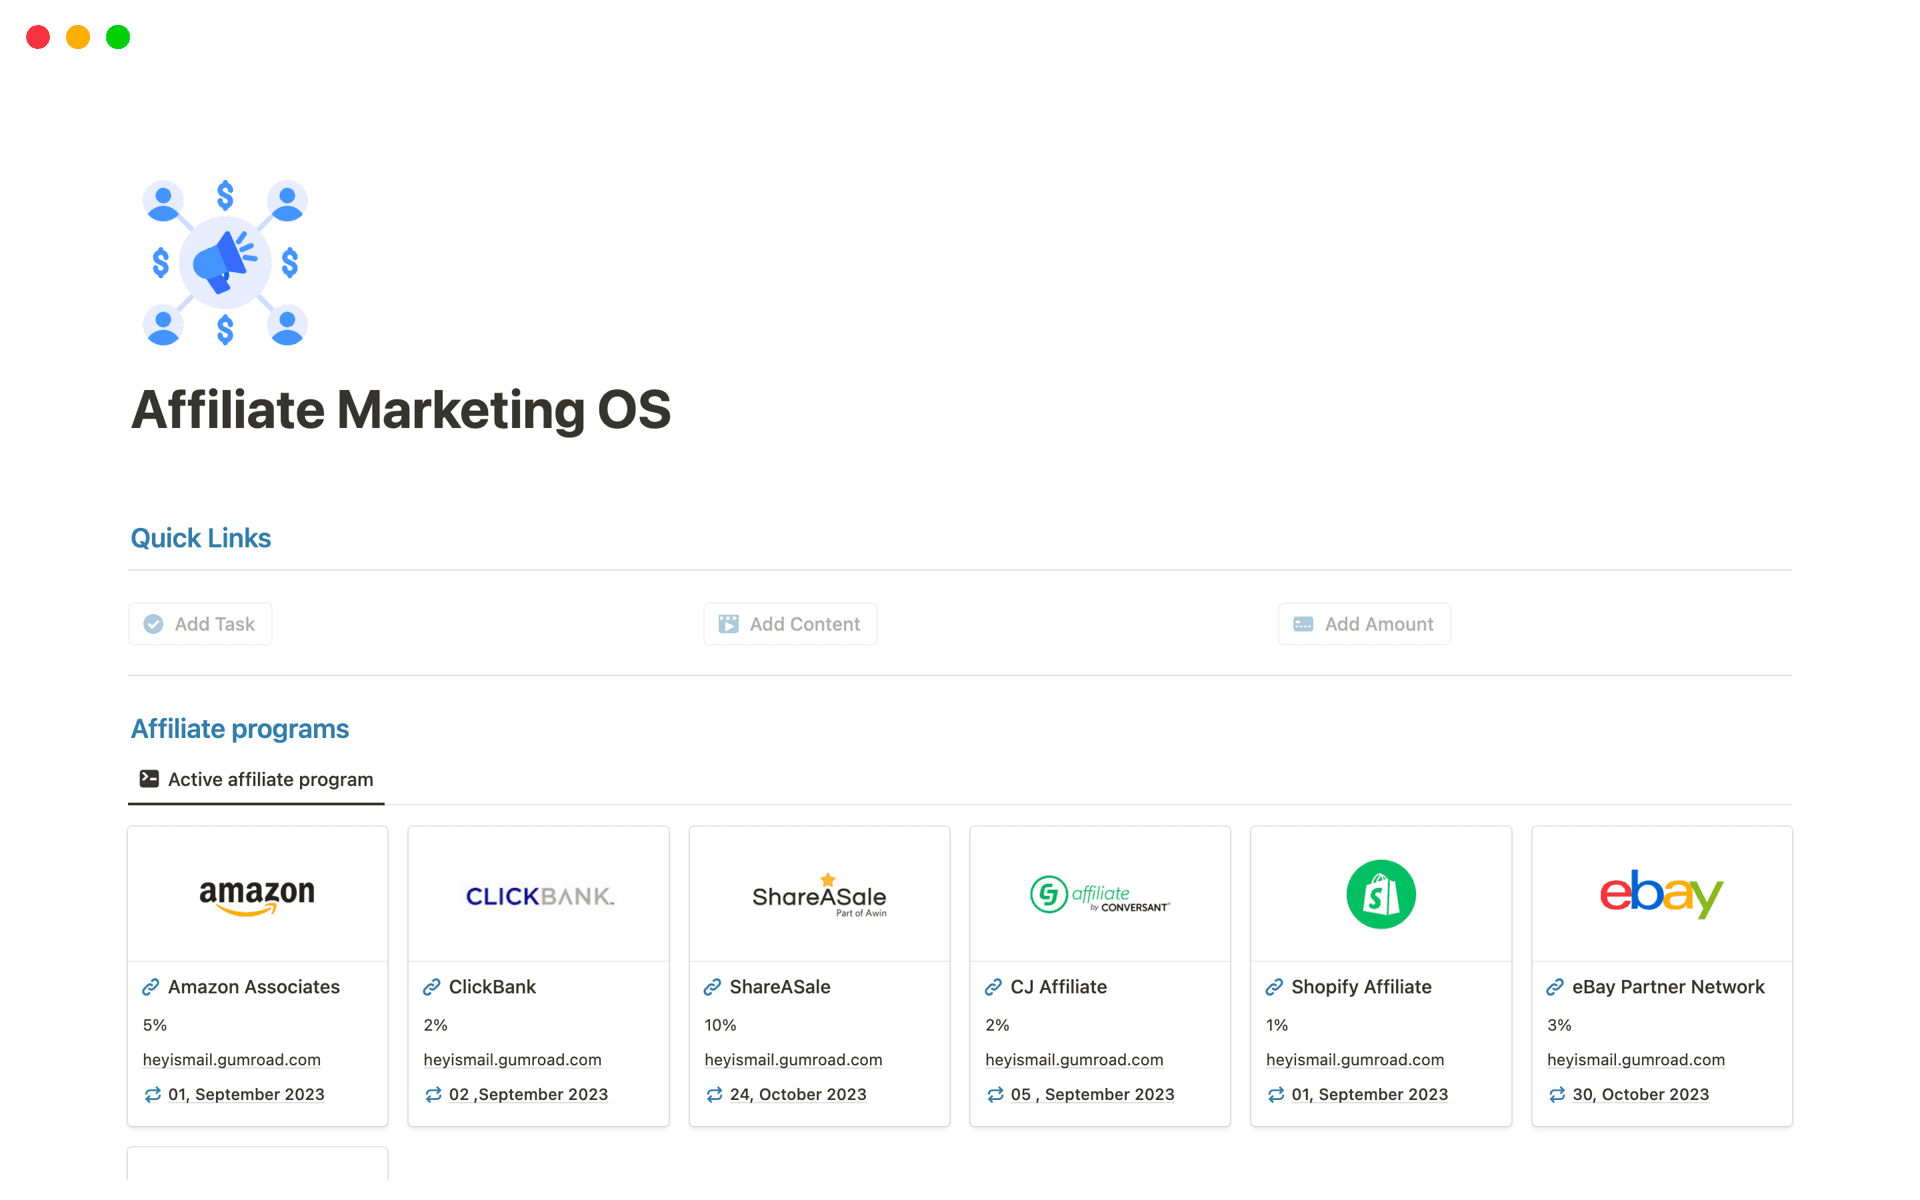The image size is (1920, 1200).
Task: Open the gumroad link under ShareASale
Action: pos(793,1060)
